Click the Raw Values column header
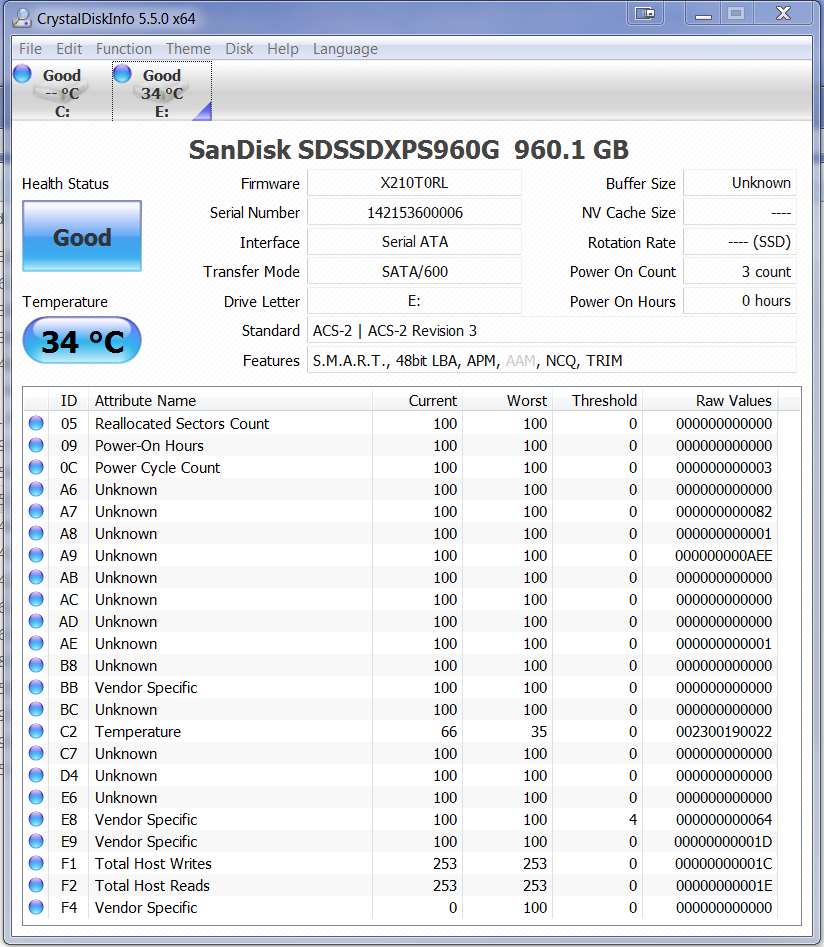This screenshot has width=824, height=947. pos(733,401)
